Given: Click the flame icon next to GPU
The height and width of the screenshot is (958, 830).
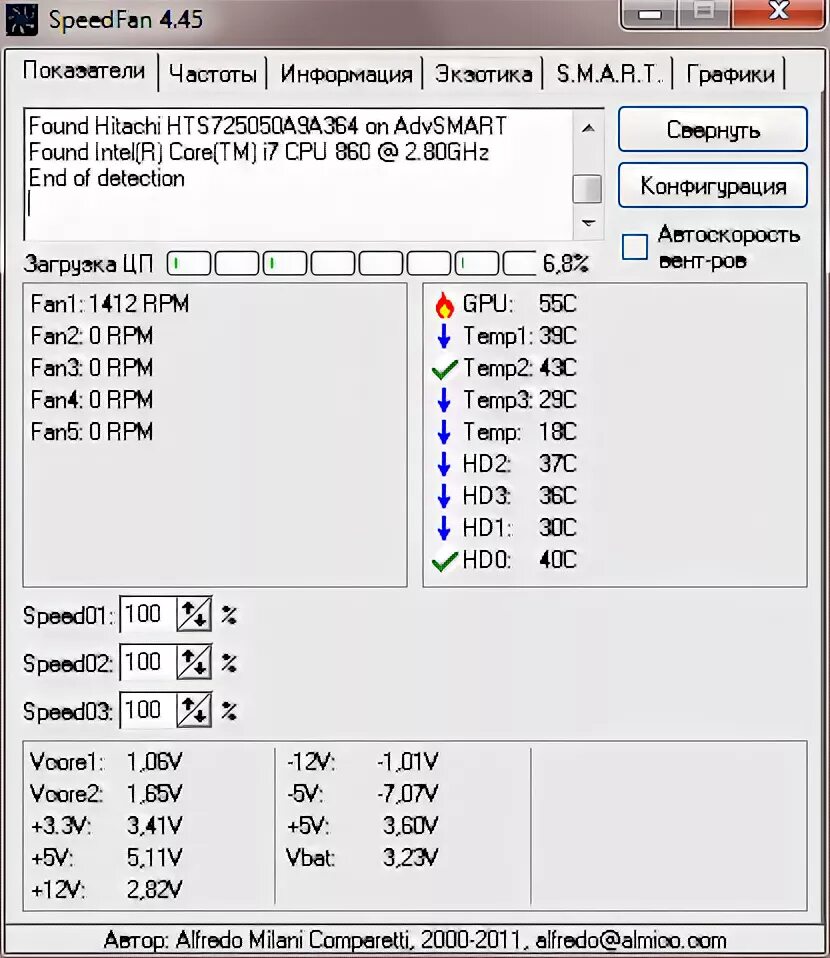Looking at the screenshot, I should tap(444, 304).
